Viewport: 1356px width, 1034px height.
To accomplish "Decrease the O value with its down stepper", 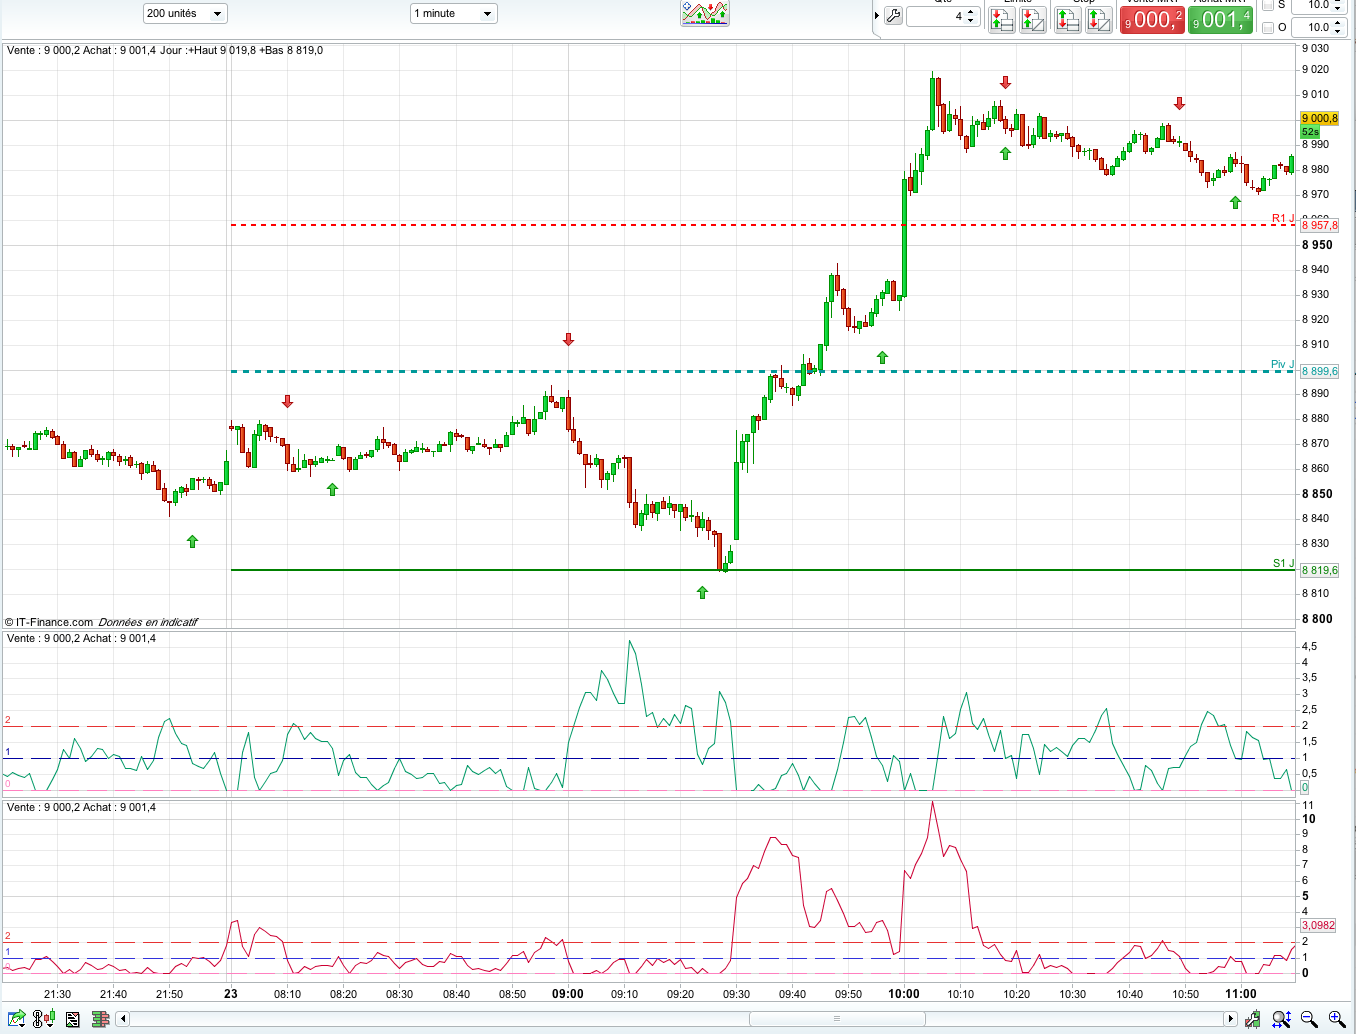I will point(1339,31).
